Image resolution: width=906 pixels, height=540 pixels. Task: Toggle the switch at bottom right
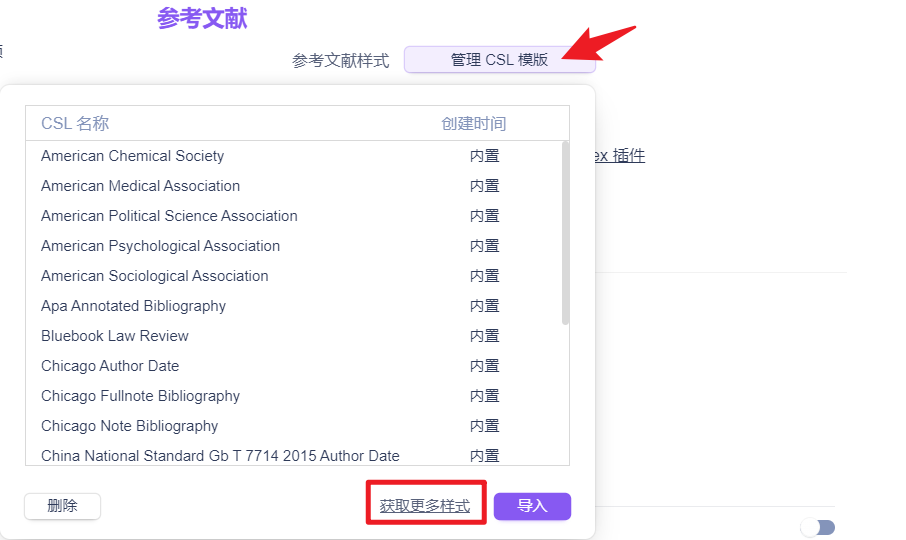(818, 527)
